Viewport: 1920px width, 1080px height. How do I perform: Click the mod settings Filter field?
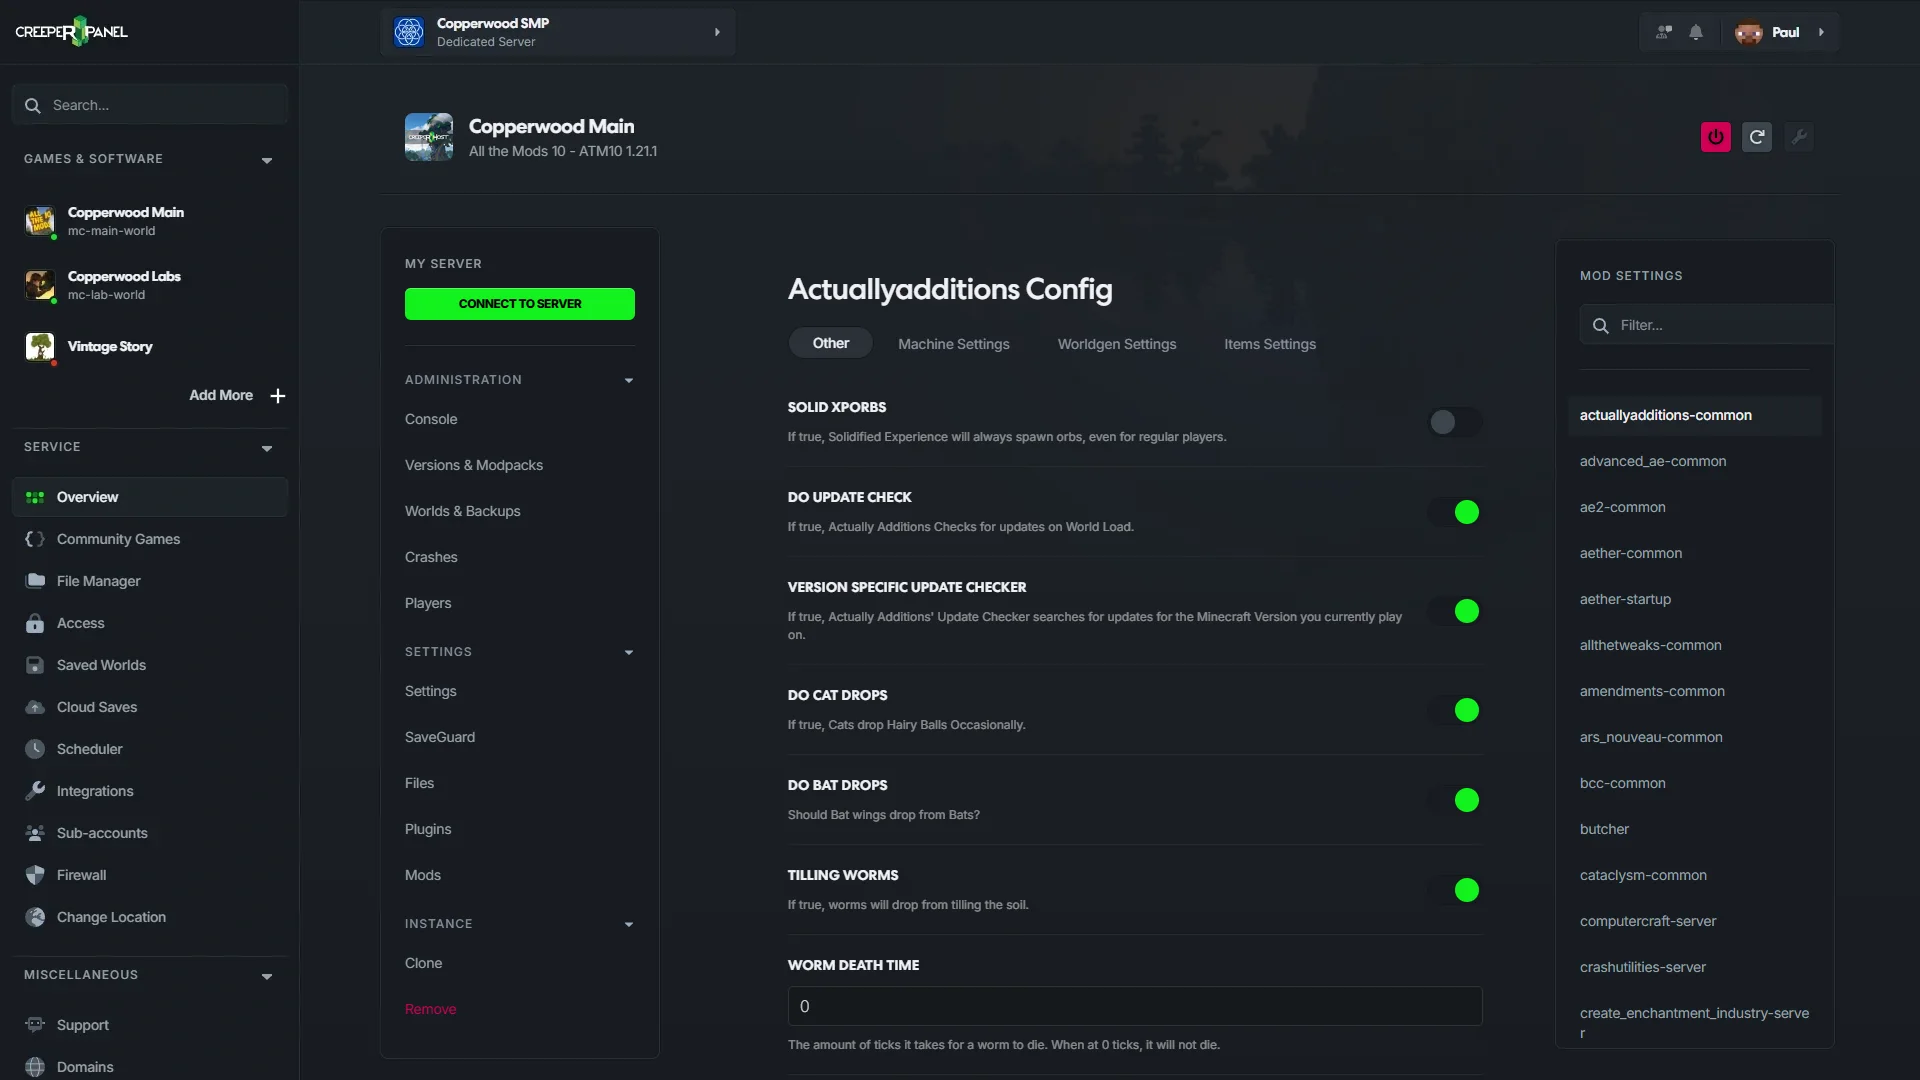pos(1706,325)
